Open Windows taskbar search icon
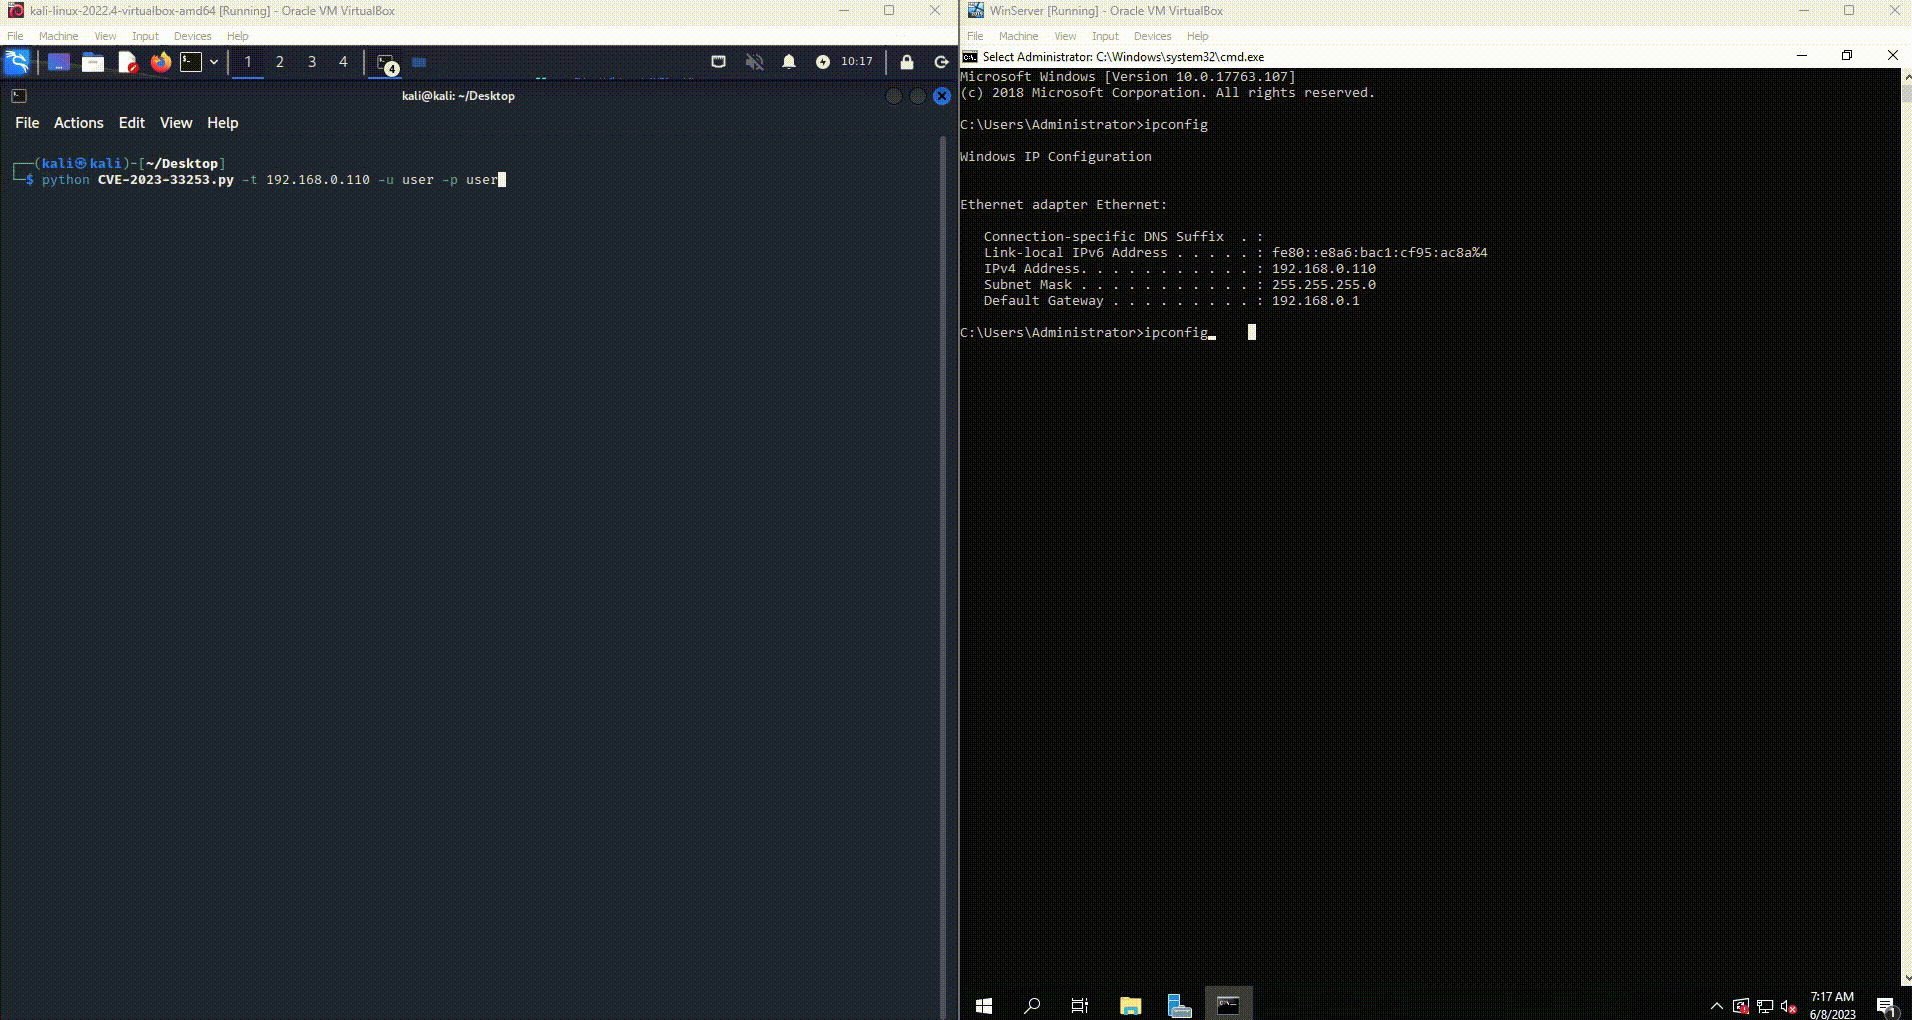Image resolution: width=1912 pixels, height=1020 pixels. (1032, 1005)
